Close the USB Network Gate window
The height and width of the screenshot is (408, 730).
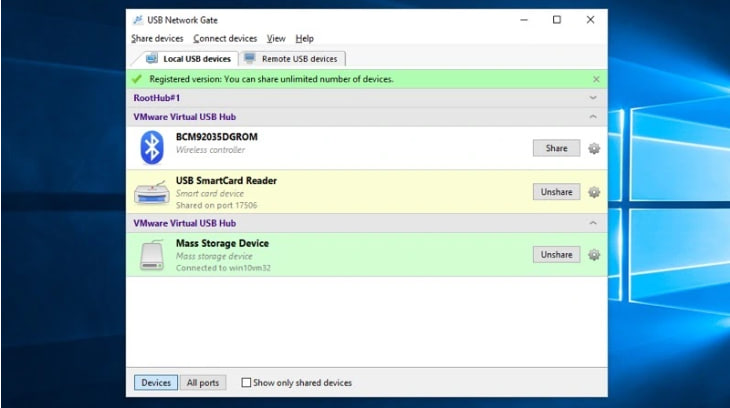[590, 20]
